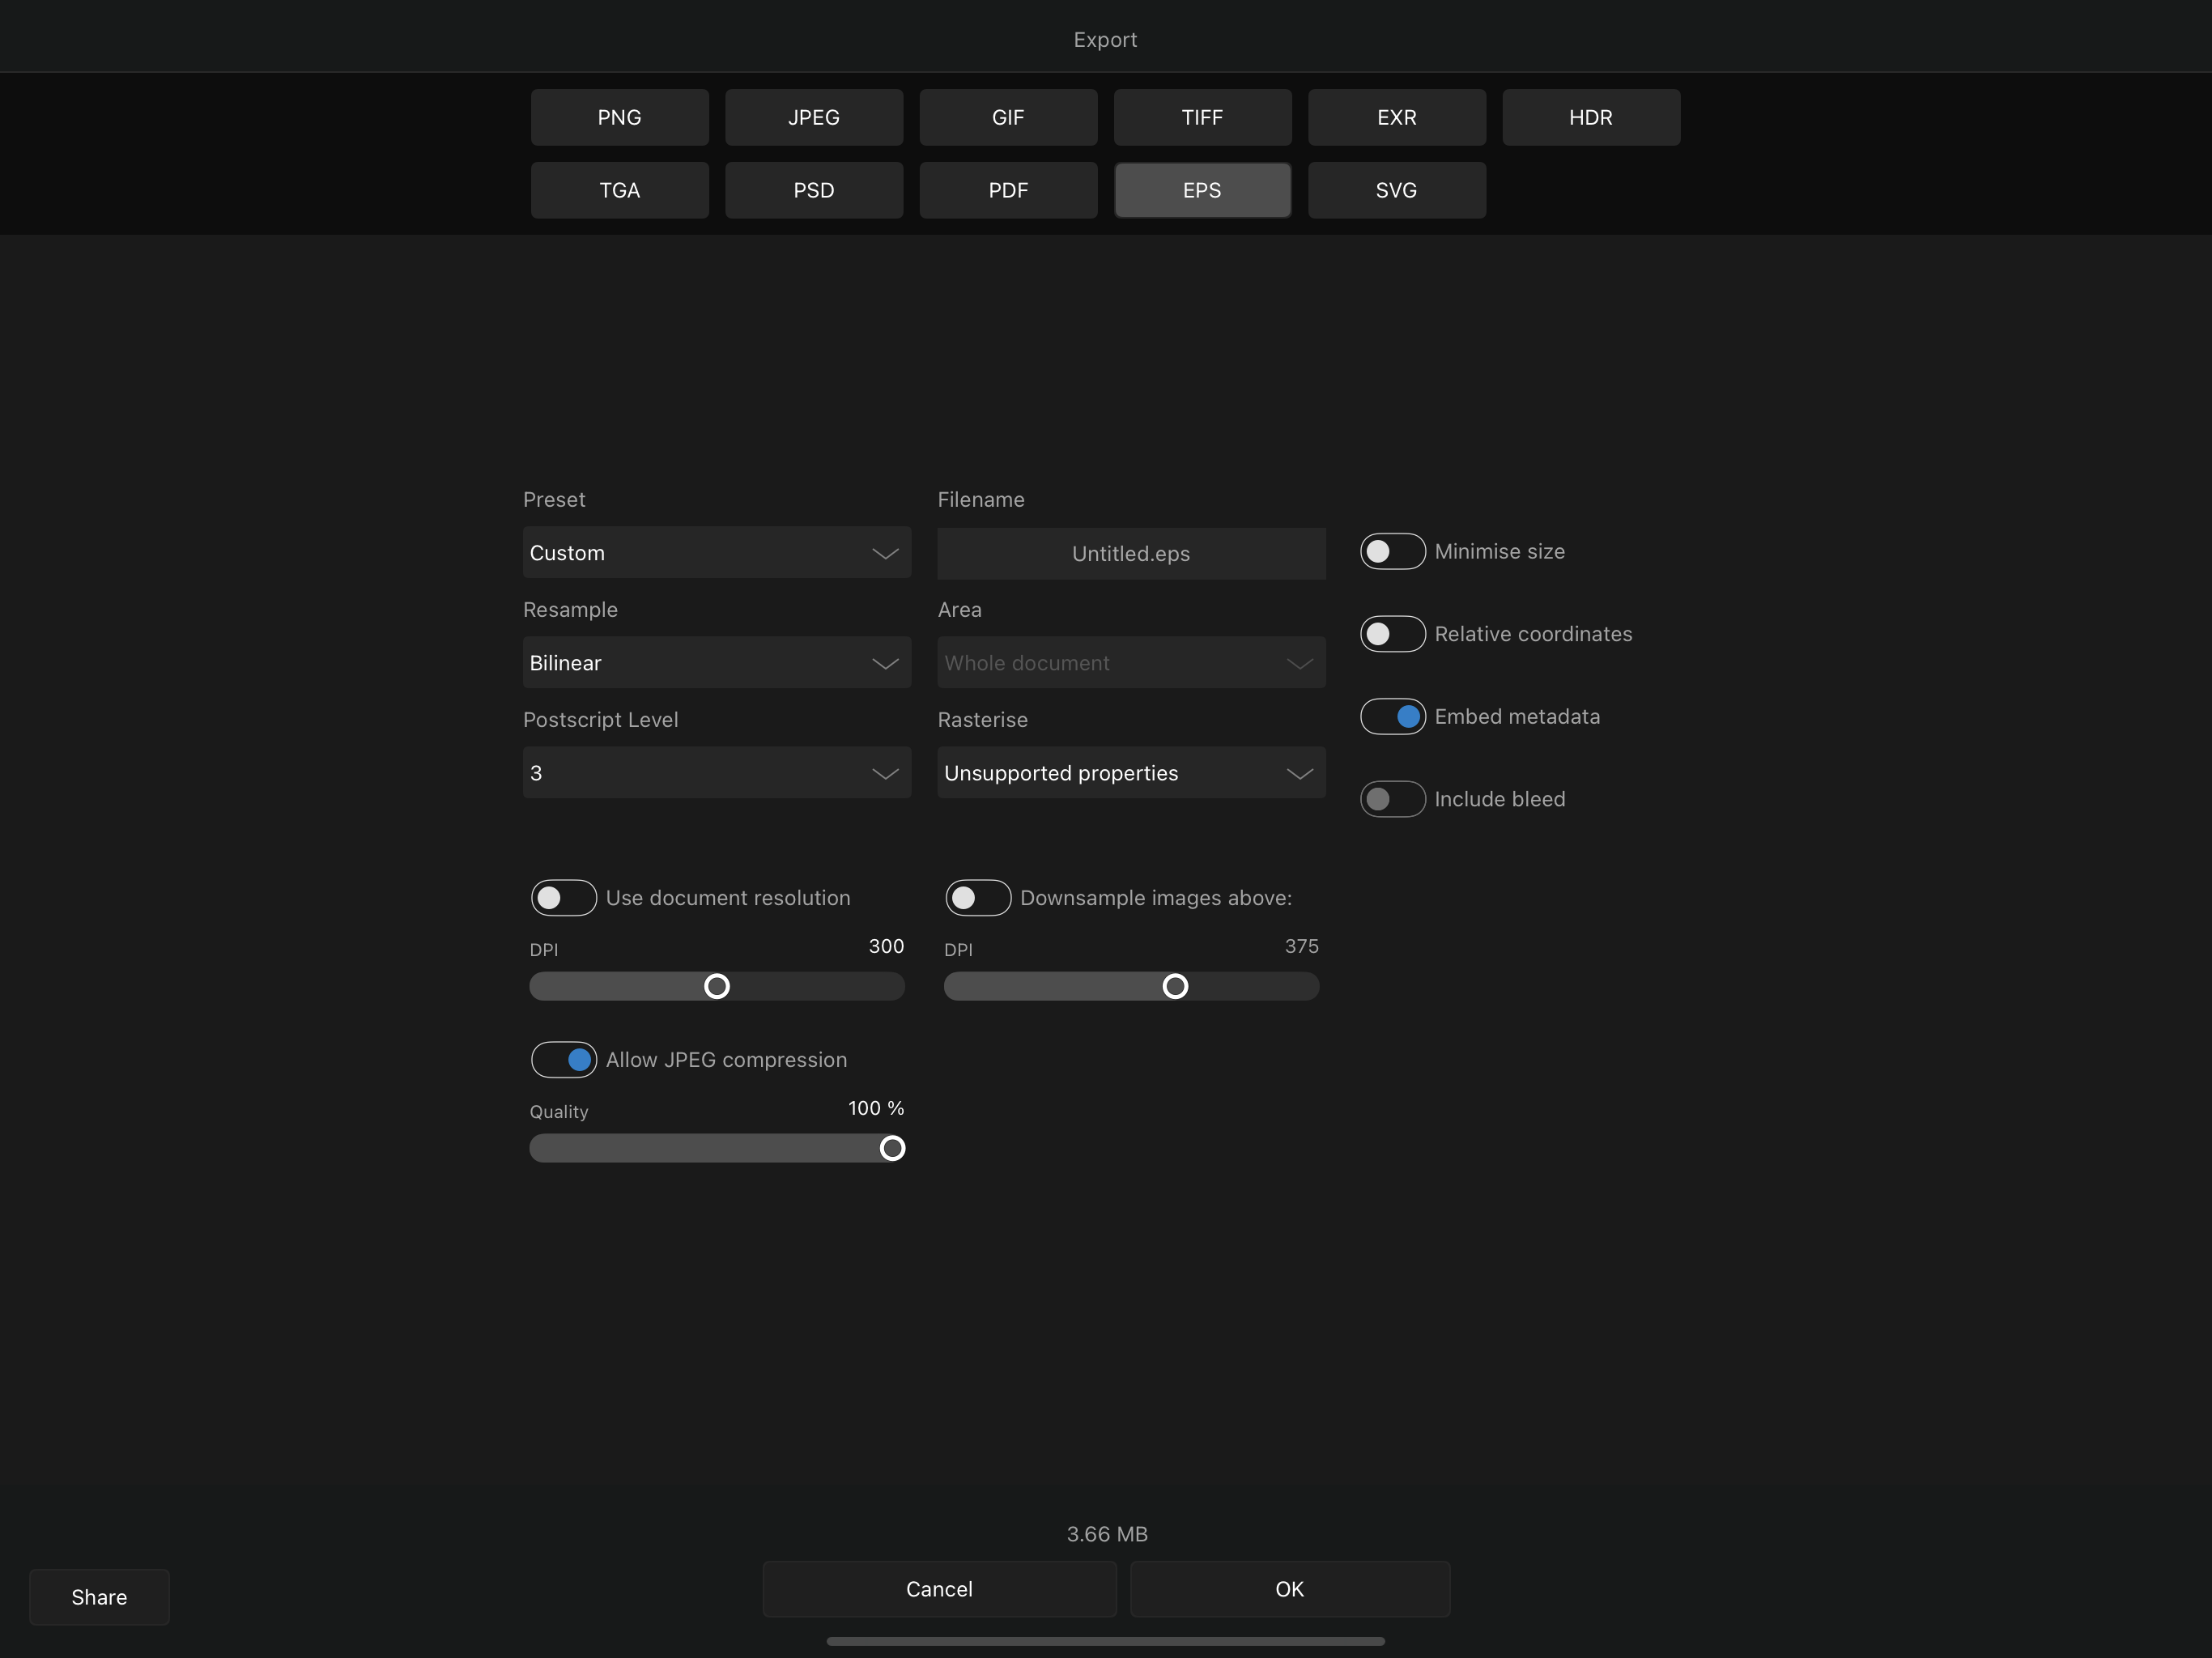Enable Include bleed
The image size is (2212, 1658).
coord(1391,798)
